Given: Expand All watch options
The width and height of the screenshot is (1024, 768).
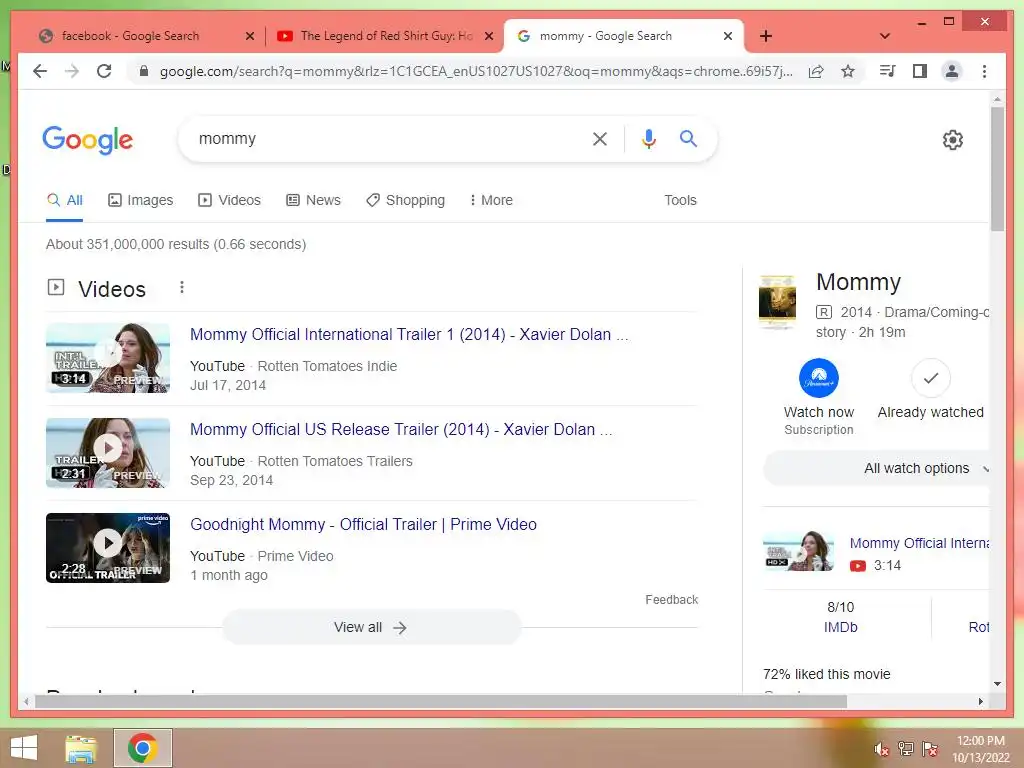Looking at the screenshot, I should coord(876,468).
